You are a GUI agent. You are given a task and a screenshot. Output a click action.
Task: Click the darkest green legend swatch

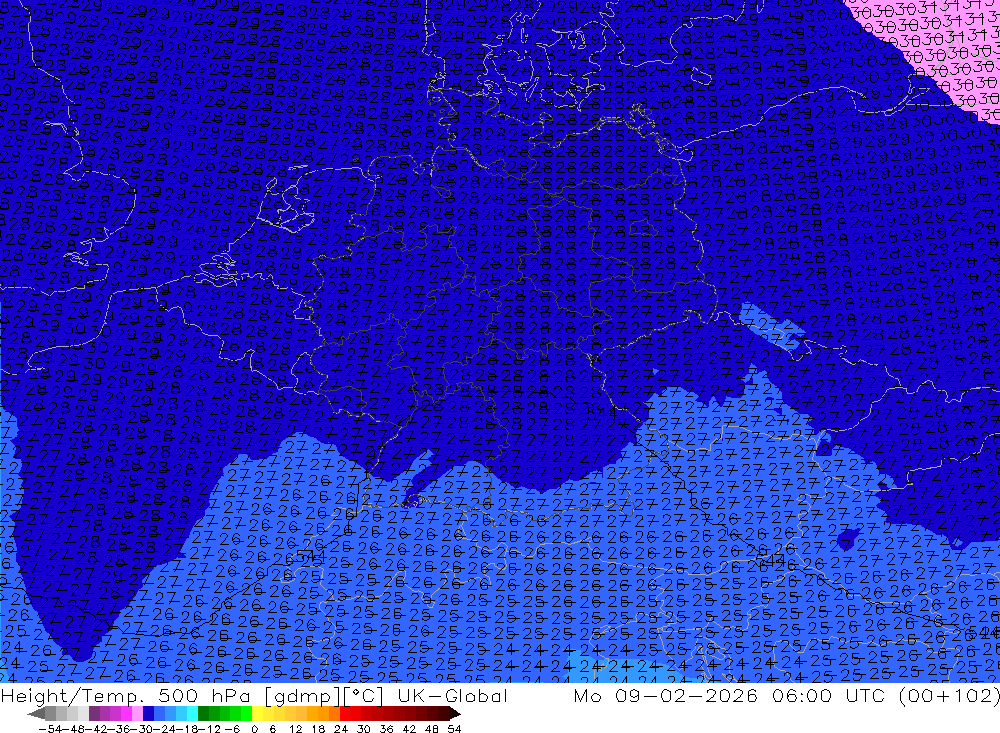203,713
